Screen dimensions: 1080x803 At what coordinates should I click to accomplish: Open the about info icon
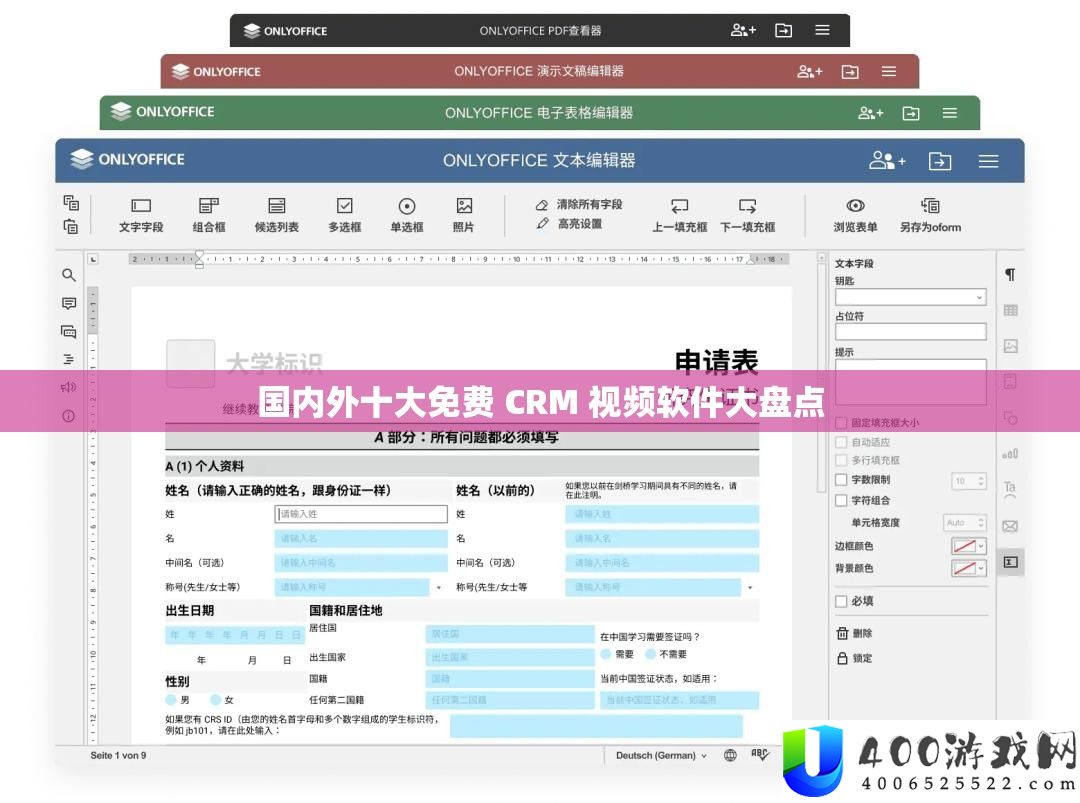[x=68, y=416]
